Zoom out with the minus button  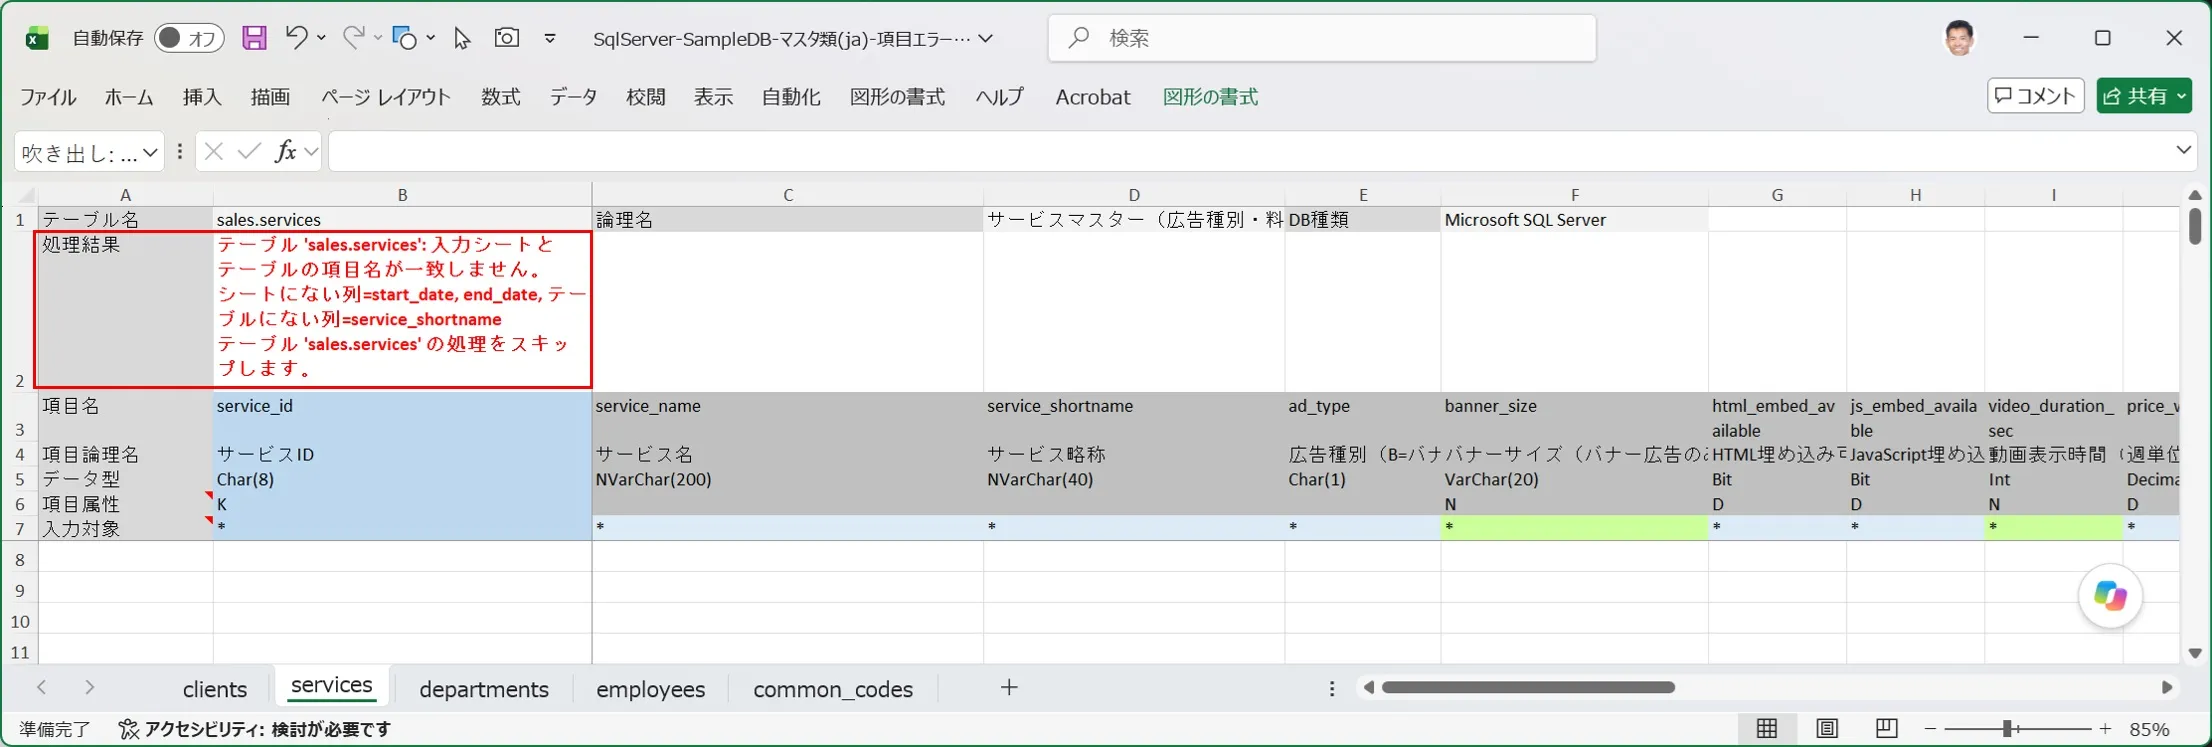(1930, 729)
